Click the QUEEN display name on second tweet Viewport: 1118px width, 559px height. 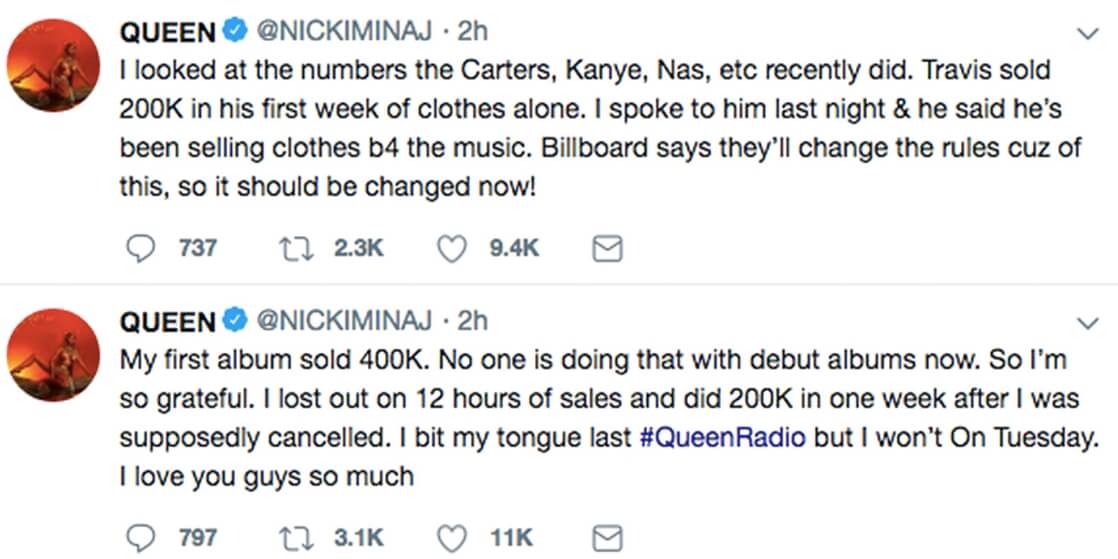[x=167, y=321]
